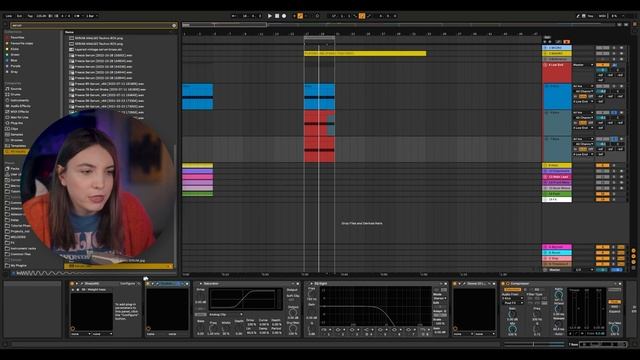Open the Samples browser category
This screenshot has width=640, height=360.
(17, 134)
